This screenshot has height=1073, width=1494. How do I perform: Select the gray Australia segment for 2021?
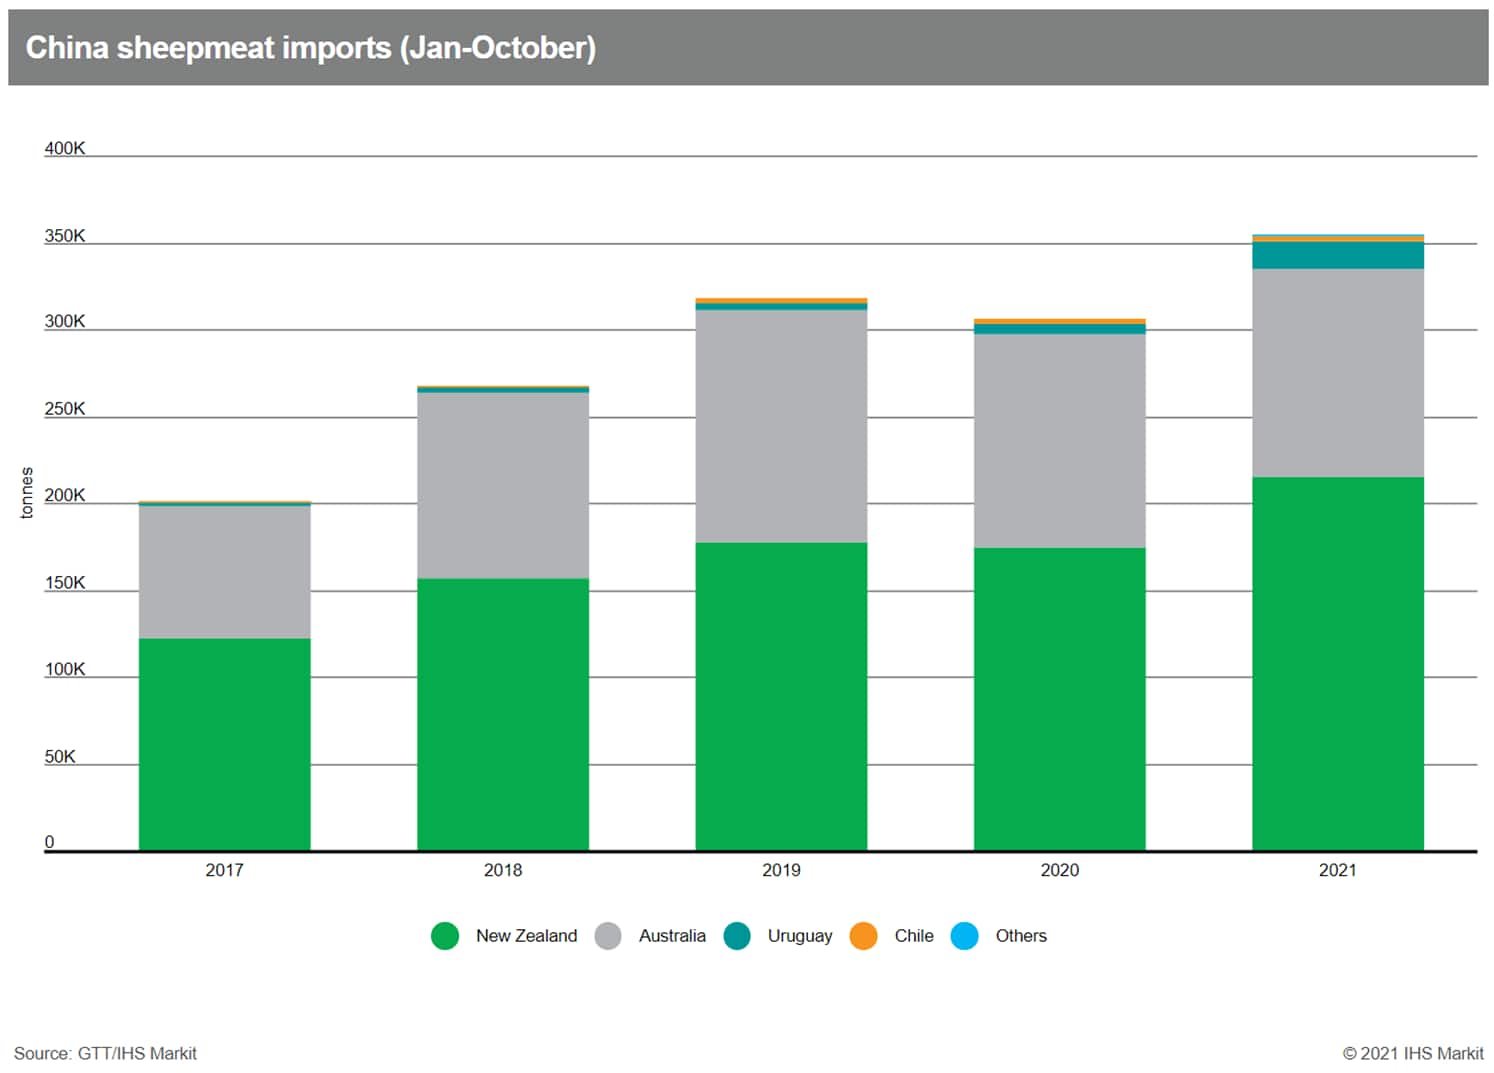coord(1337,373)
